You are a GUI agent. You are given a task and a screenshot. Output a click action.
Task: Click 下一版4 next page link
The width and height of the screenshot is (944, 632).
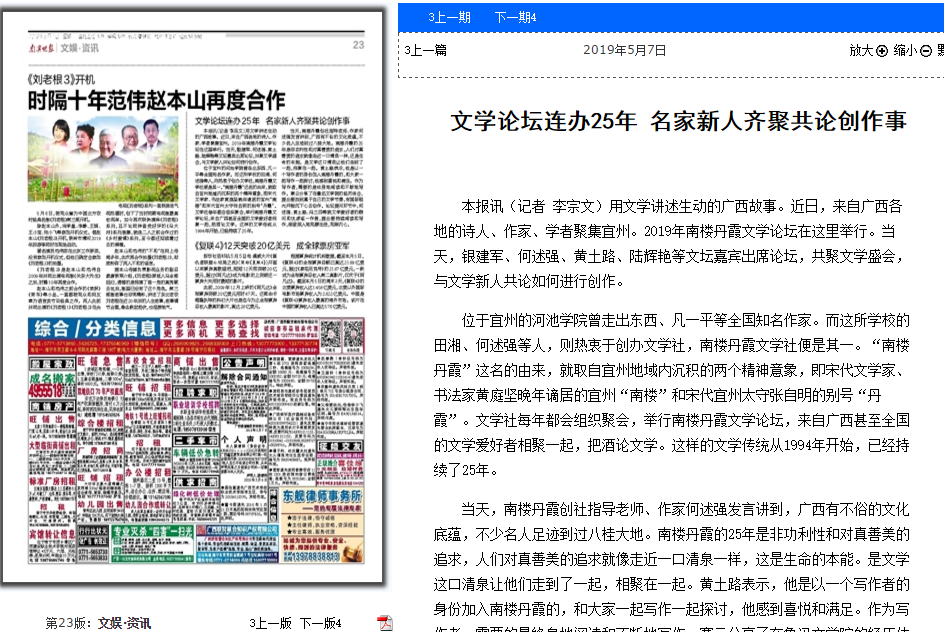321,623
